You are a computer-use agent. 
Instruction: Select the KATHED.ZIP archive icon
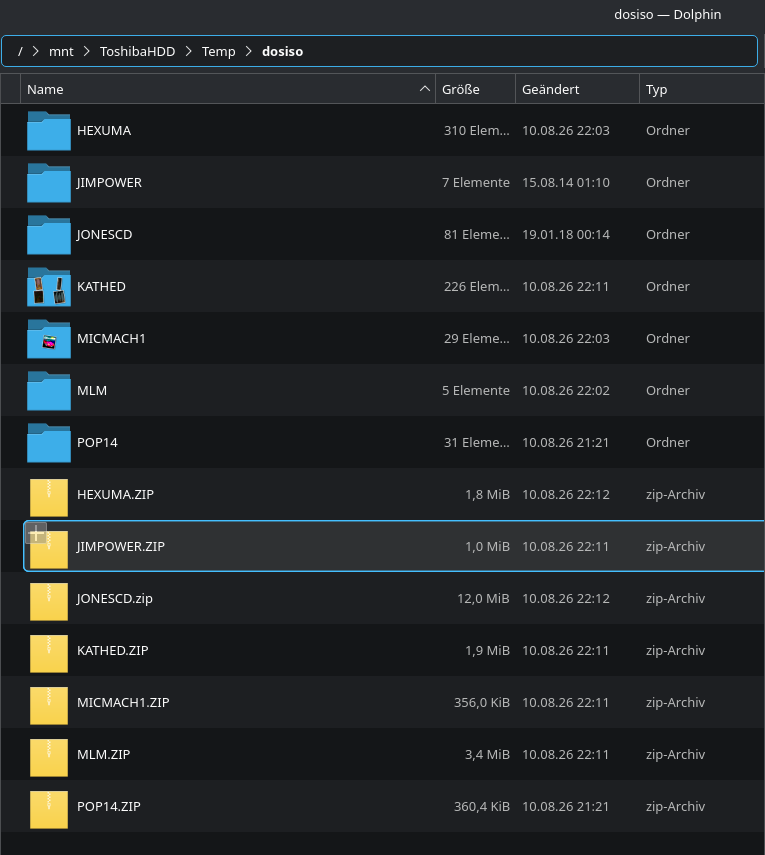pyautogui.click(x=49, y=653)
